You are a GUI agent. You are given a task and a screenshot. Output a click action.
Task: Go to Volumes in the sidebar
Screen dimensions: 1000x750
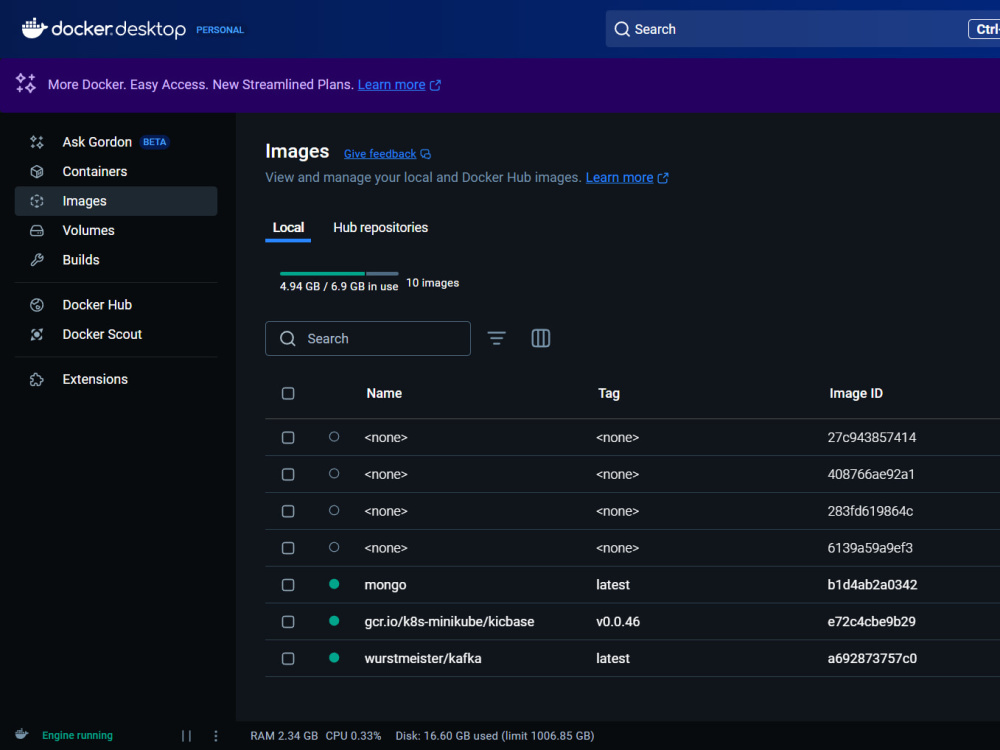115,230
